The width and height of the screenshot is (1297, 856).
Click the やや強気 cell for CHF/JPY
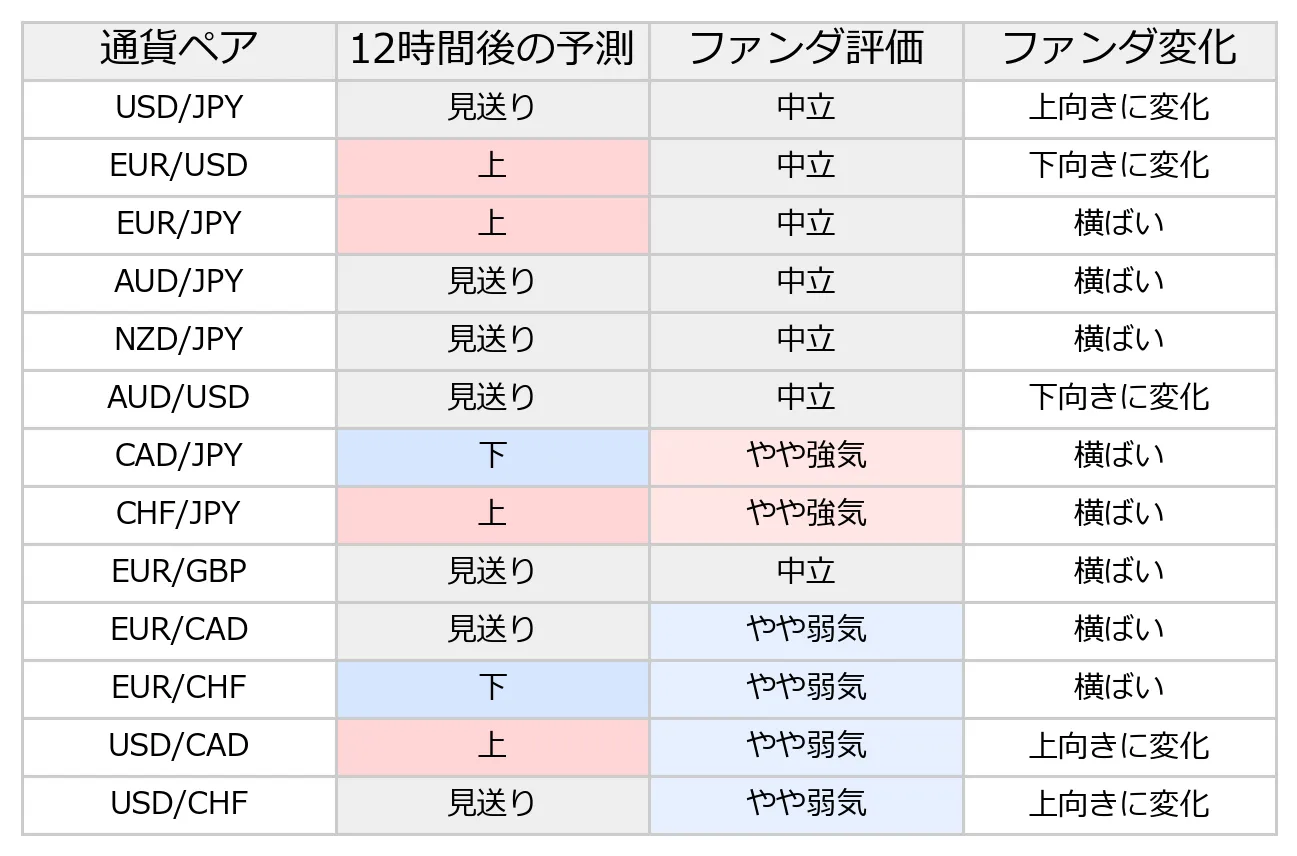[806, 513]
